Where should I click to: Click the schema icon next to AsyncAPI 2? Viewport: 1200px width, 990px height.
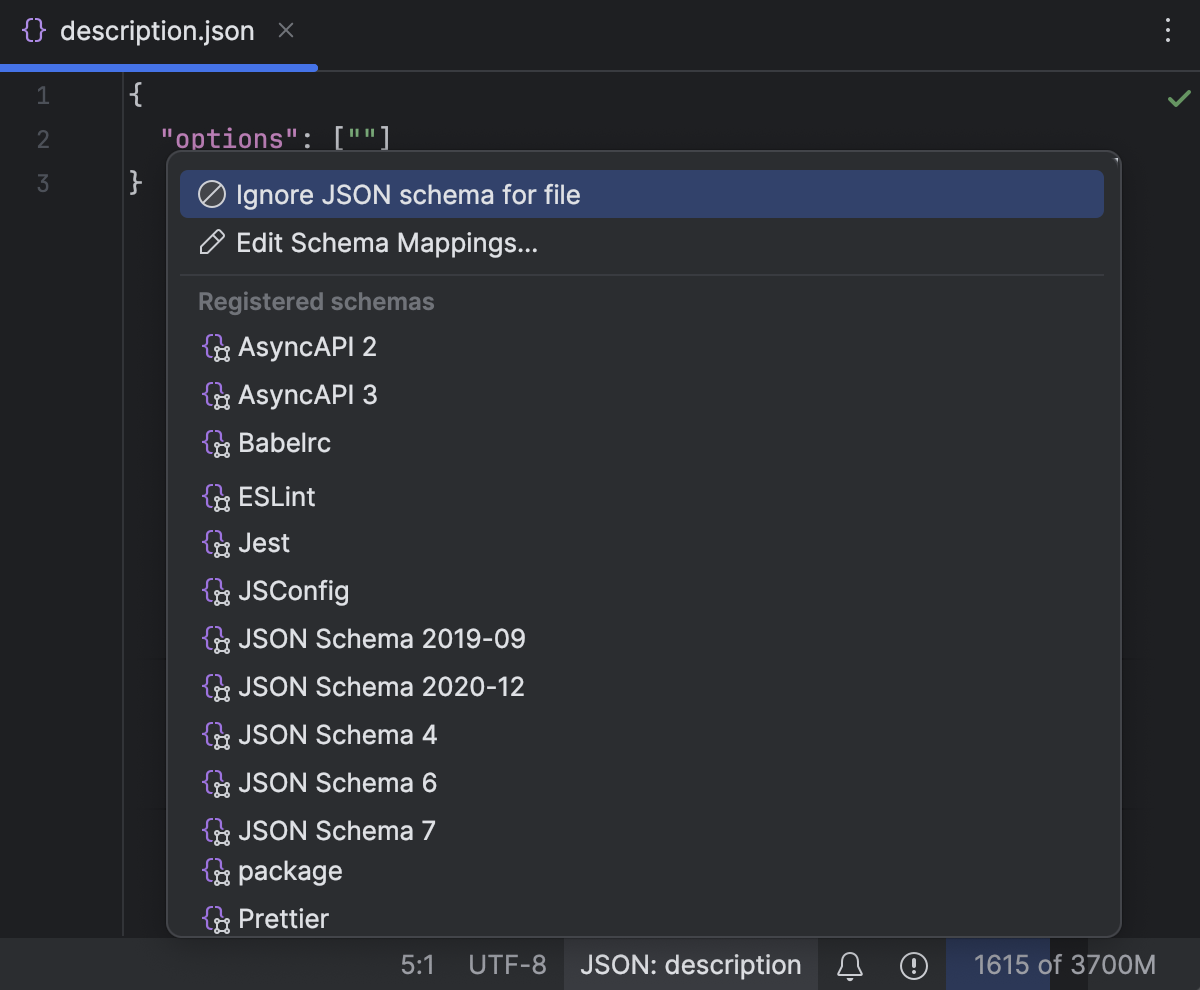215,347
